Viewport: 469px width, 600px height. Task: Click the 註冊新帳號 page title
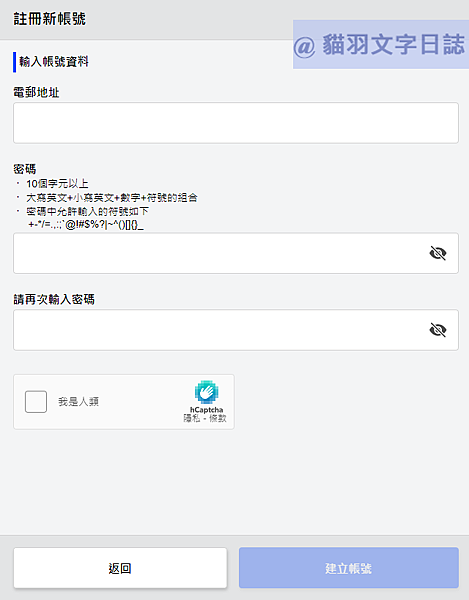pos(50,19)
